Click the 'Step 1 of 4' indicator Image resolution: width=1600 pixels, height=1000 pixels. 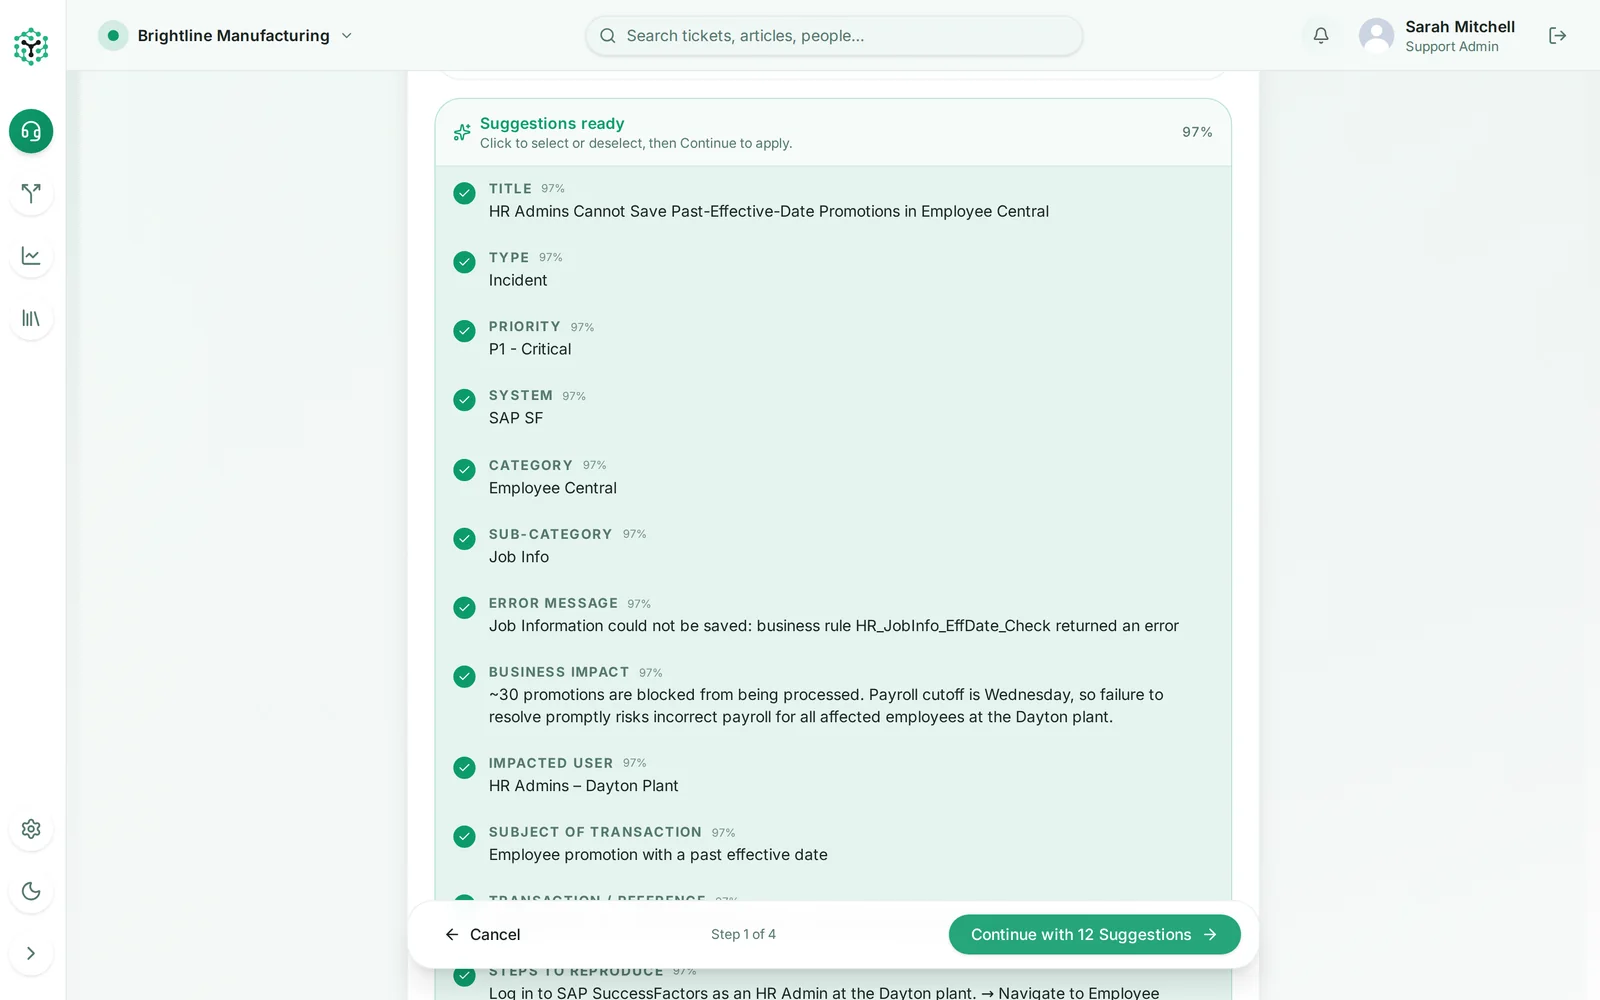743,935
